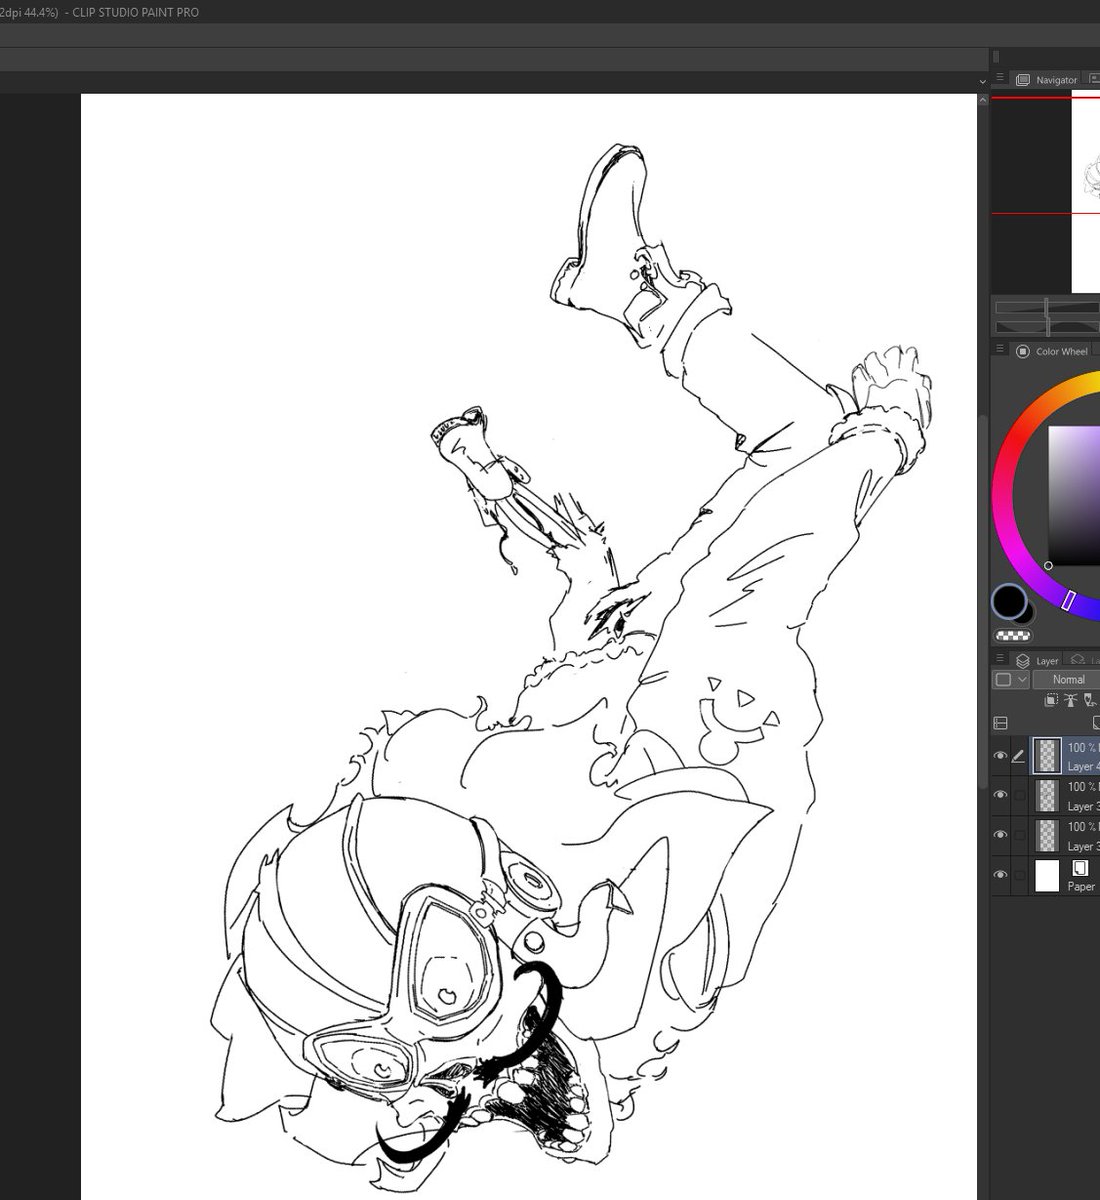
Task: Click the layer palette color box
Action: [x=1003, y=680]
